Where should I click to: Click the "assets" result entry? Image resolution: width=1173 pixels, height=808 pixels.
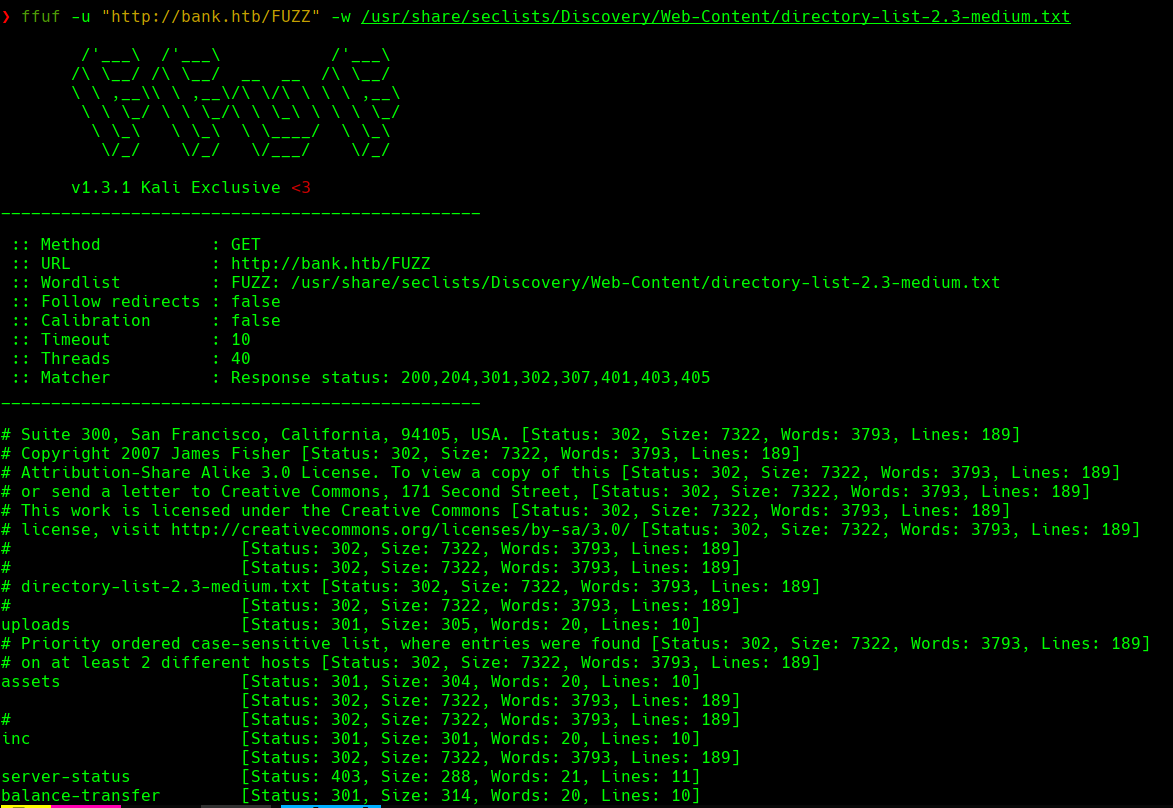click(x=31, y=682)
